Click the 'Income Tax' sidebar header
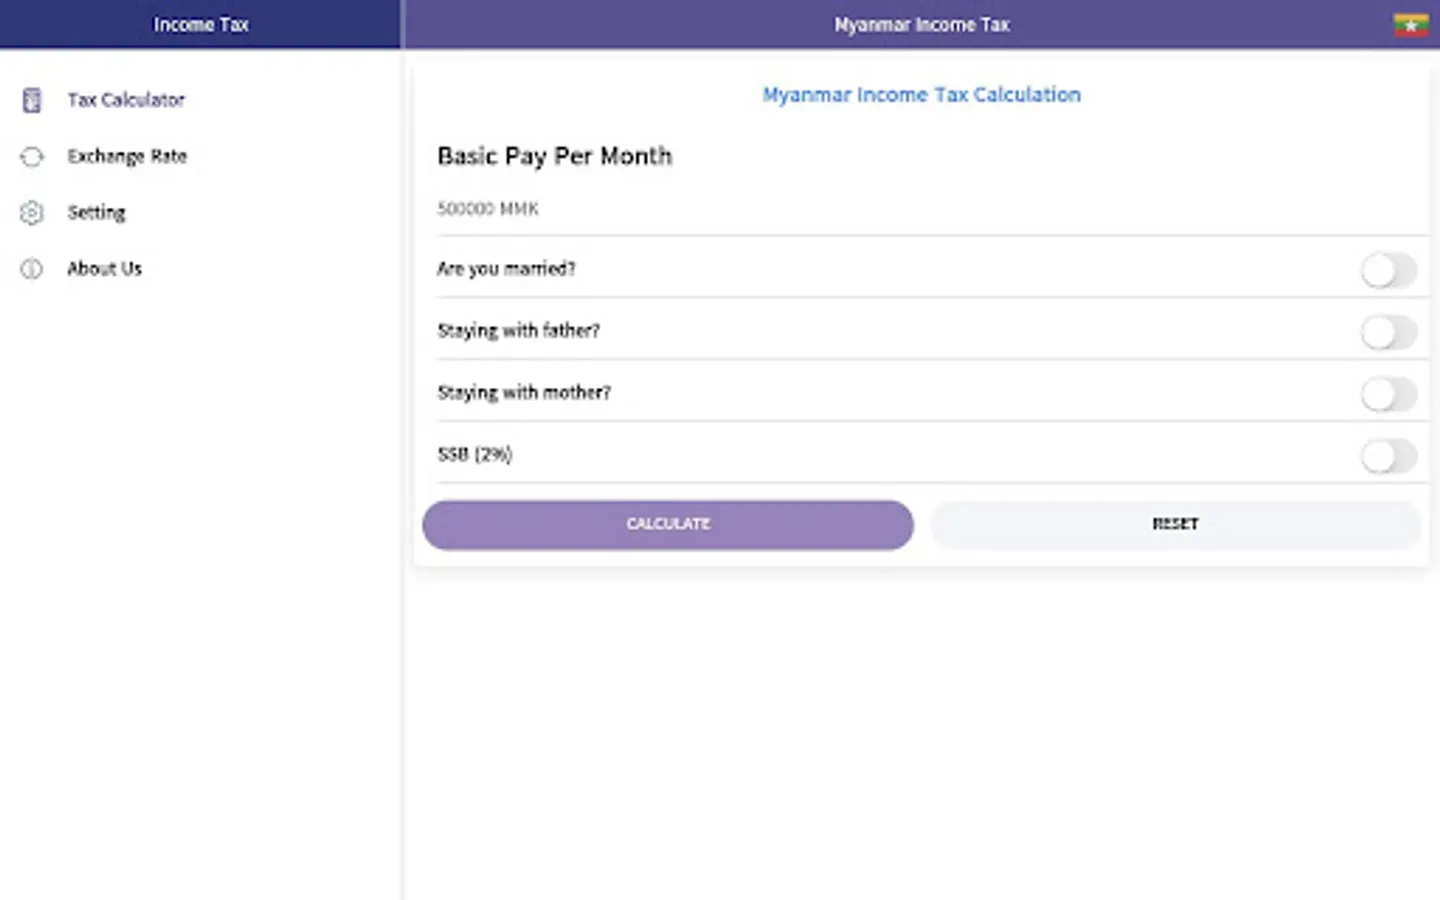The height and width of the screenshot is (900, 1440). tap(200, 25)
